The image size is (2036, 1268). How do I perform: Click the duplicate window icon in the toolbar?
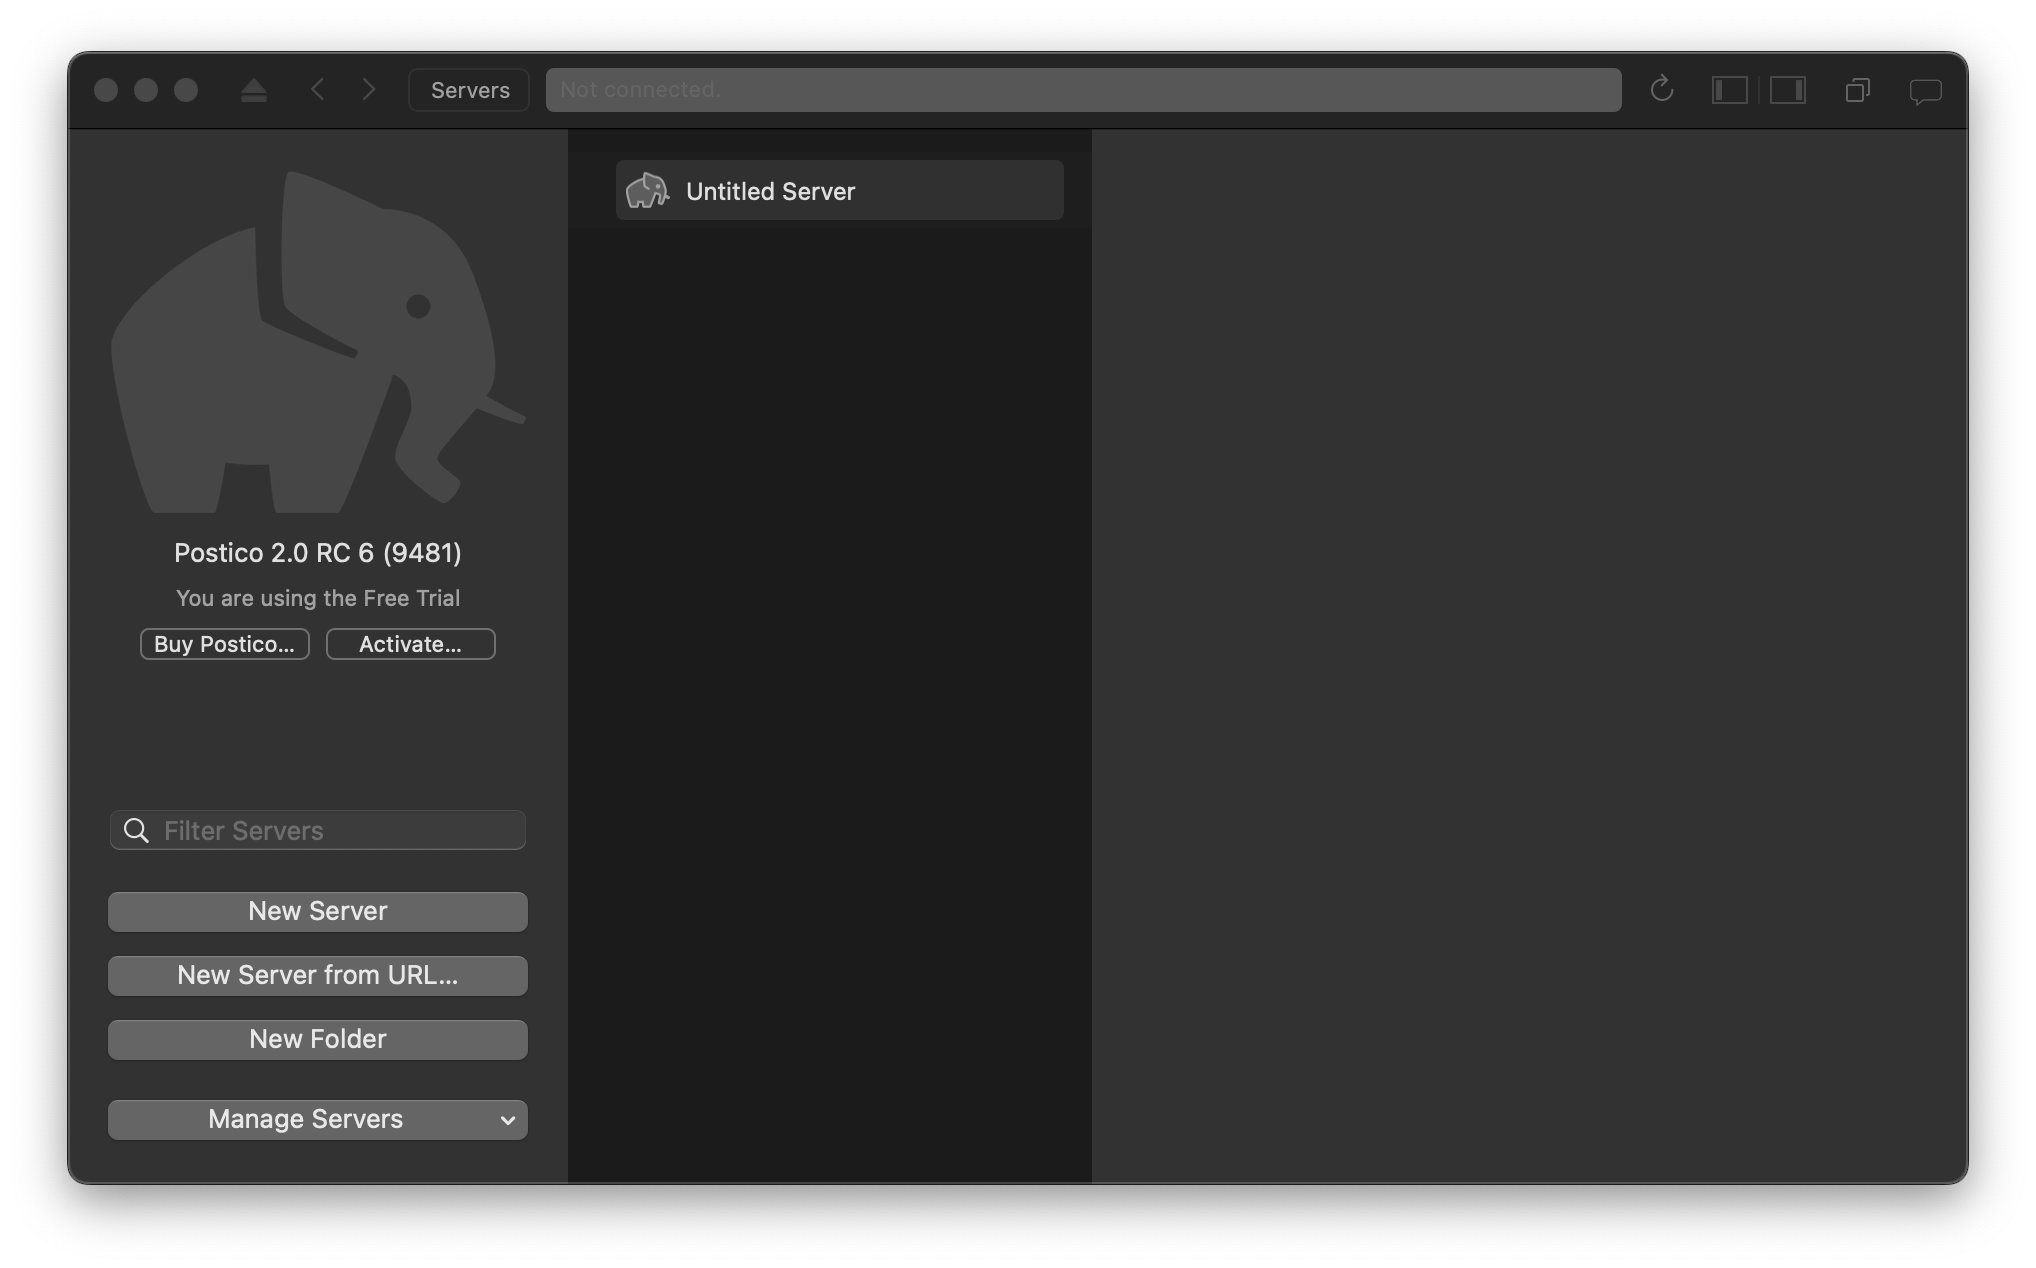pyautogui.click(x=1858, y=90)
